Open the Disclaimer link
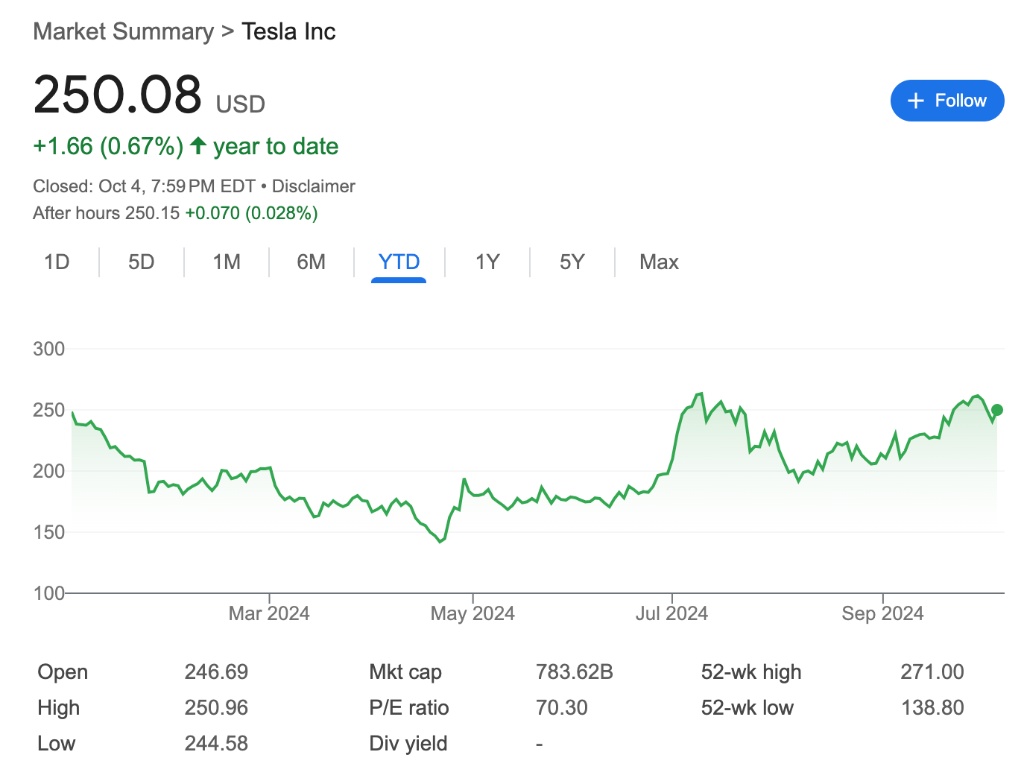The width and height of the screenshot is (1024, 772). pyautogui.click(x=313, y=186)
